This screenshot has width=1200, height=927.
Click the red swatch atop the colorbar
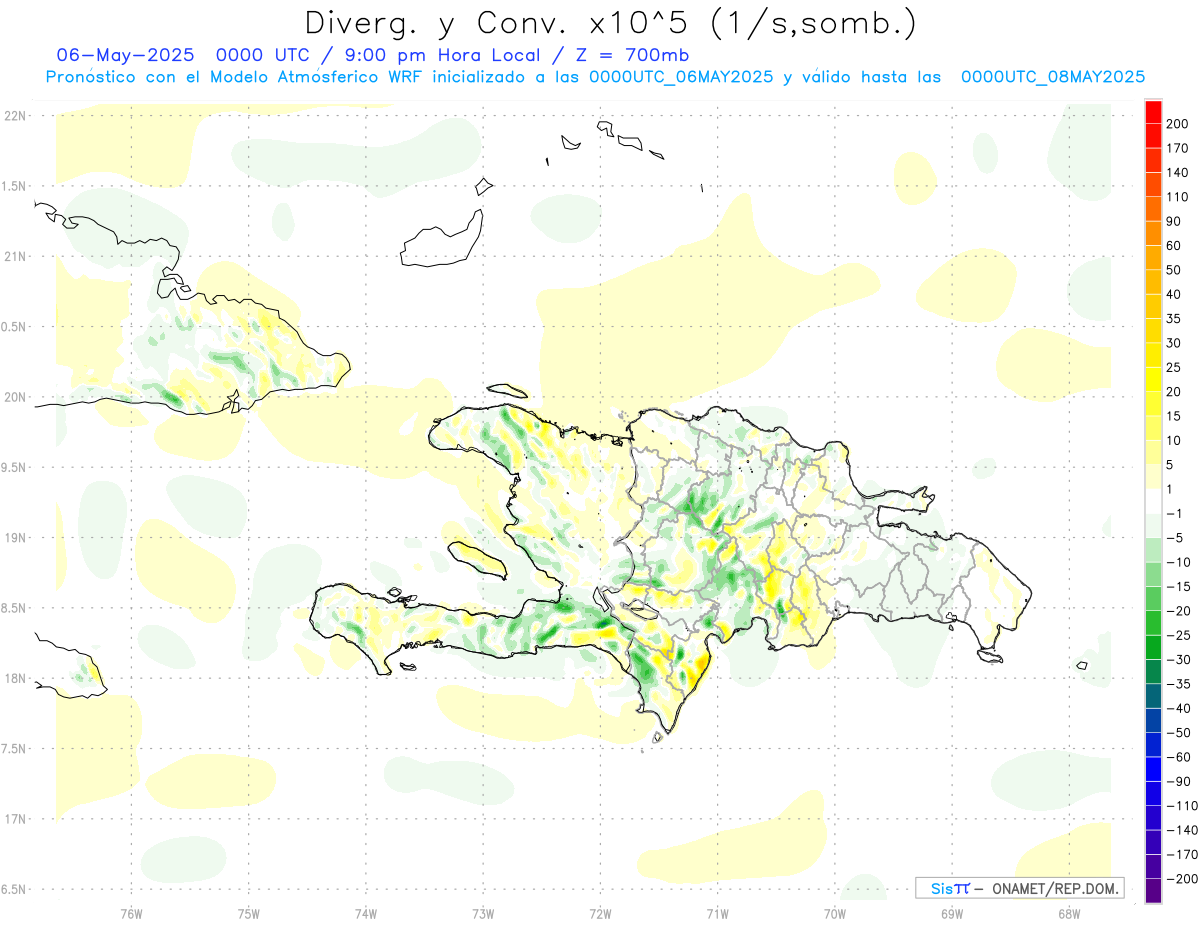click(x=1153, y=112)
